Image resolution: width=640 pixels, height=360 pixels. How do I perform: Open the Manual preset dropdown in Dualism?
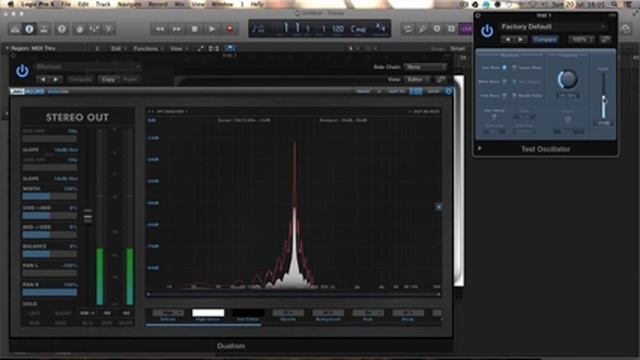coord(88,66)
